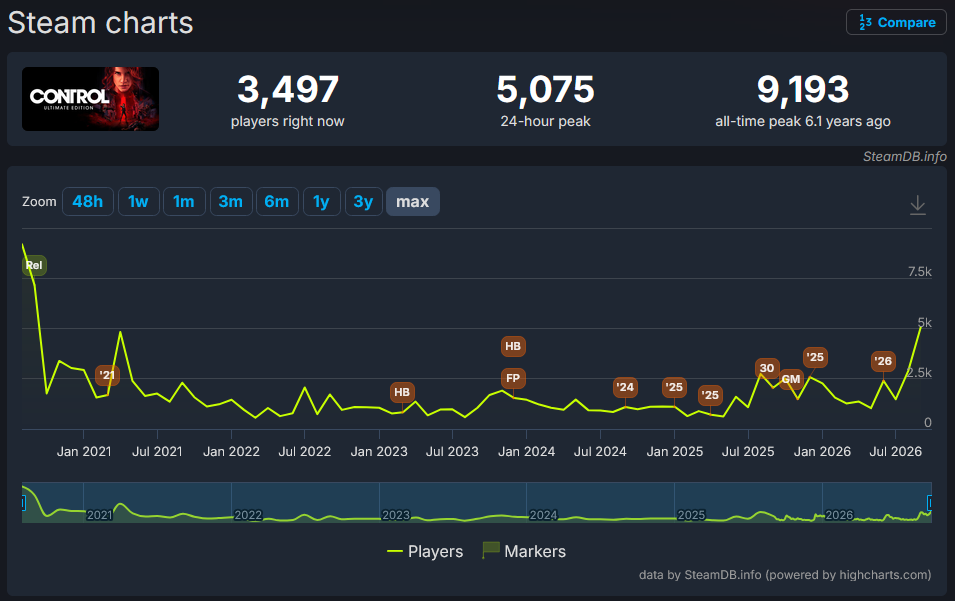Screen dimensions: 955x601
Task: Click the FP marker near Jan 2024
Action: (513, 378)
